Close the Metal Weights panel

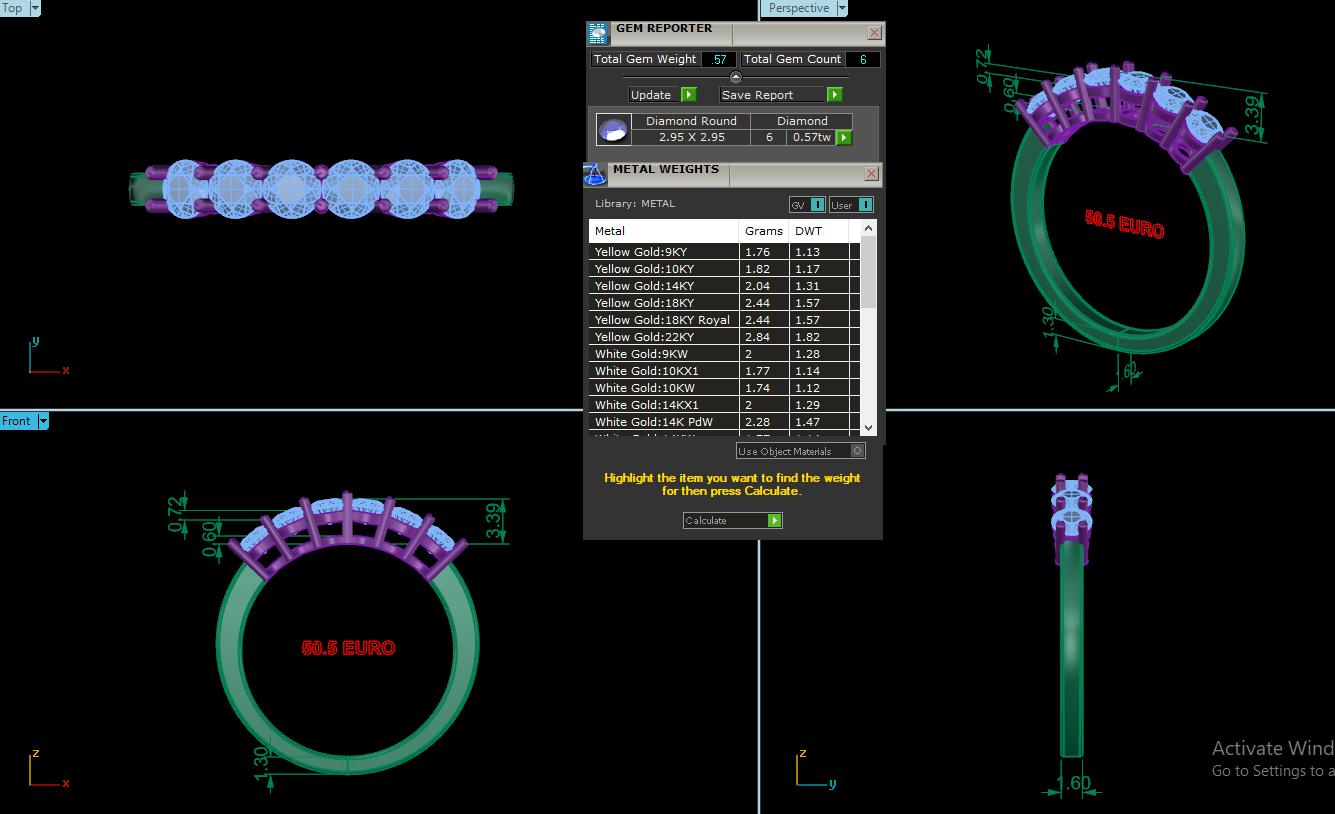(871, 174)
